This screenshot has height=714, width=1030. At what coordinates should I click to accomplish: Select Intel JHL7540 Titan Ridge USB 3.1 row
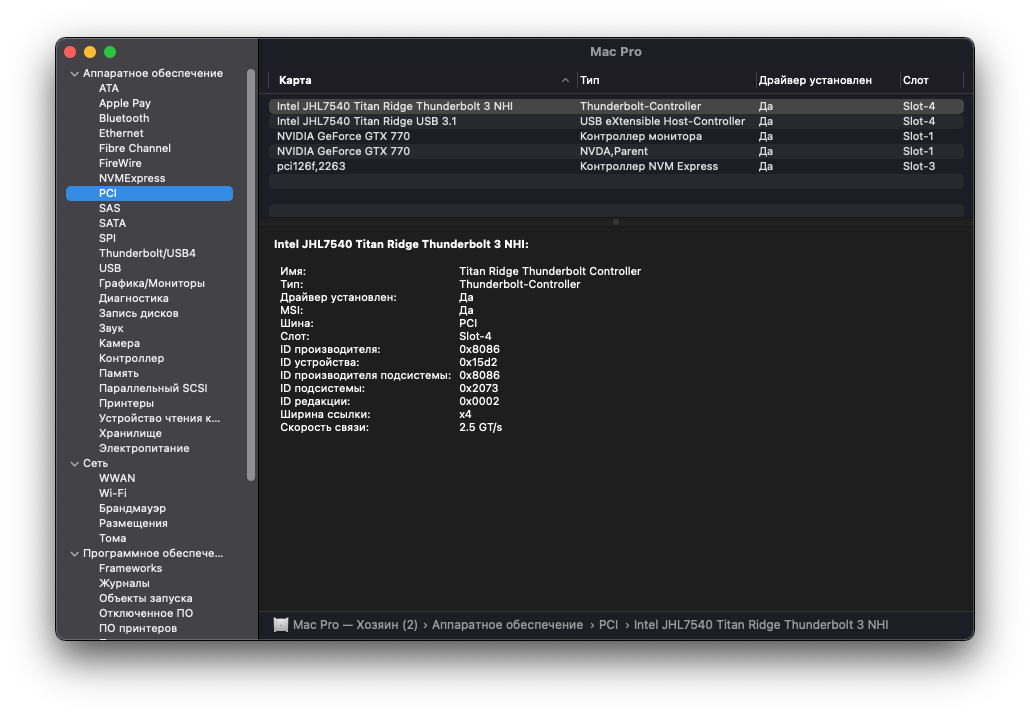616,122
